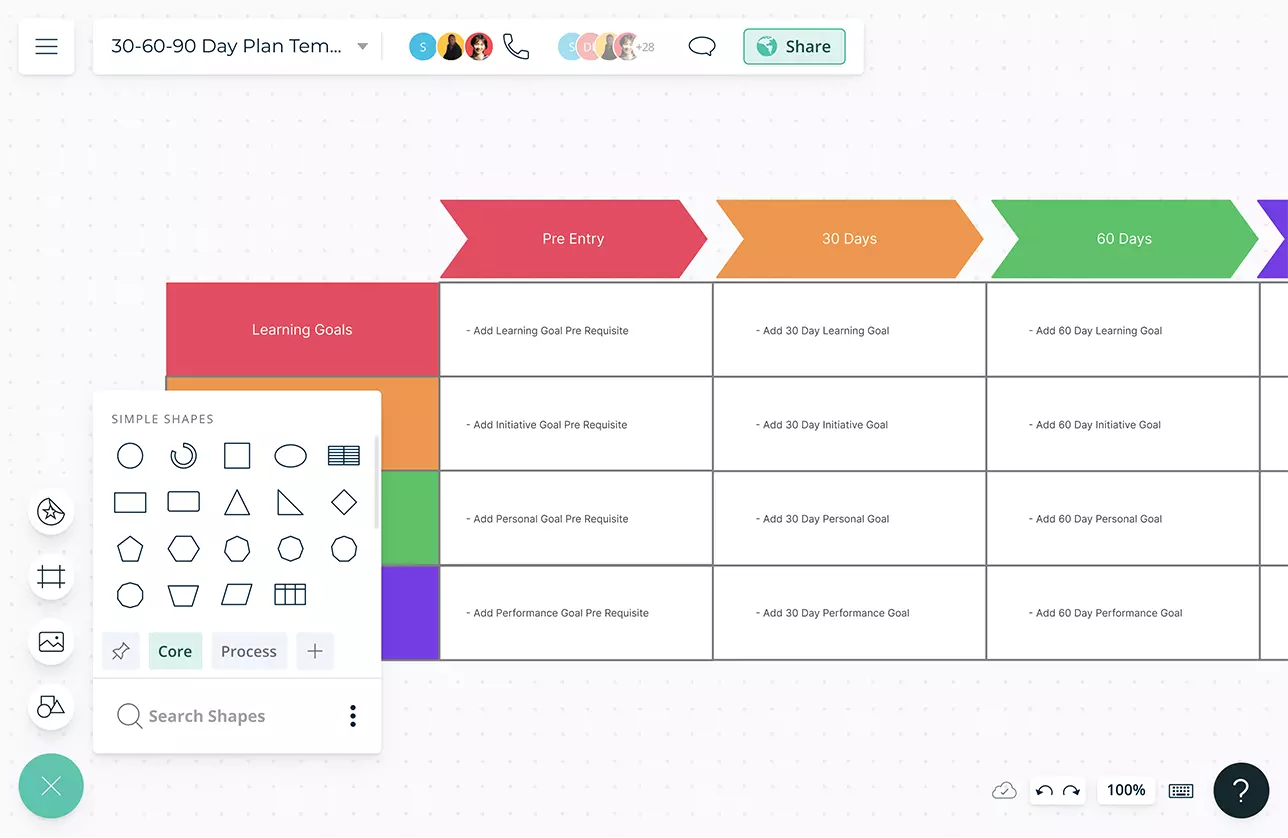Open the comments speech bubble
This screenshot has width=1288, height=838.
[702, 47]
